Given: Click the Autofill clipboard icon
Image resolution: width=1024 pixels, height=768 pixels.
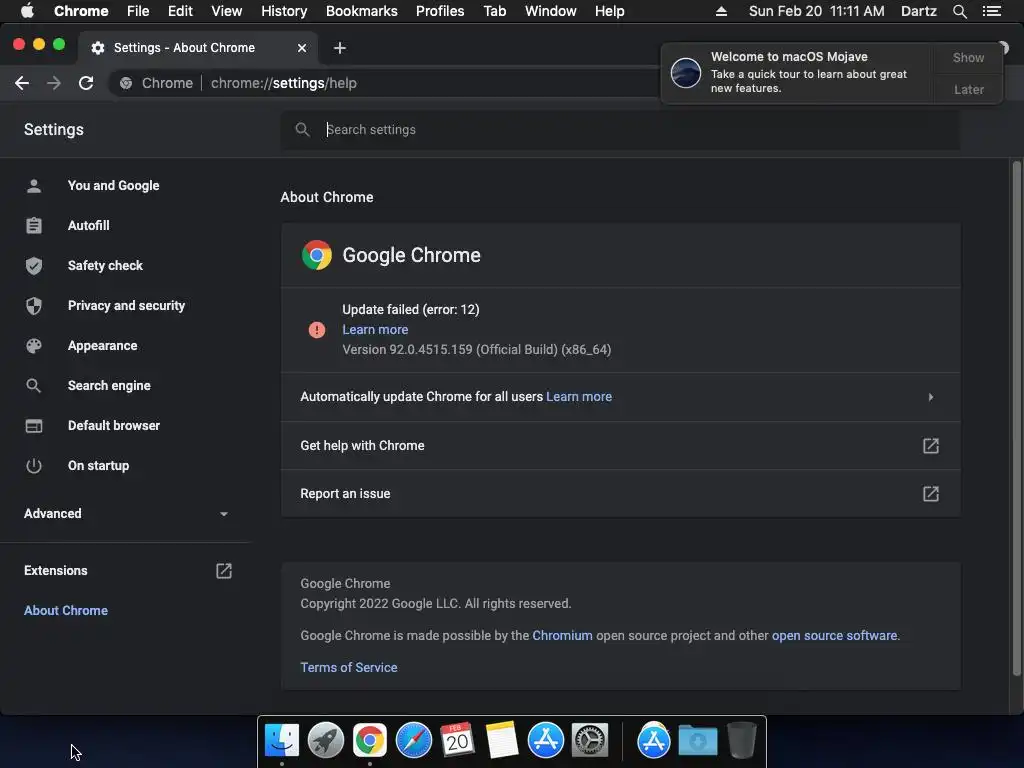Looking at the screenshot, I should pos(34,226).
